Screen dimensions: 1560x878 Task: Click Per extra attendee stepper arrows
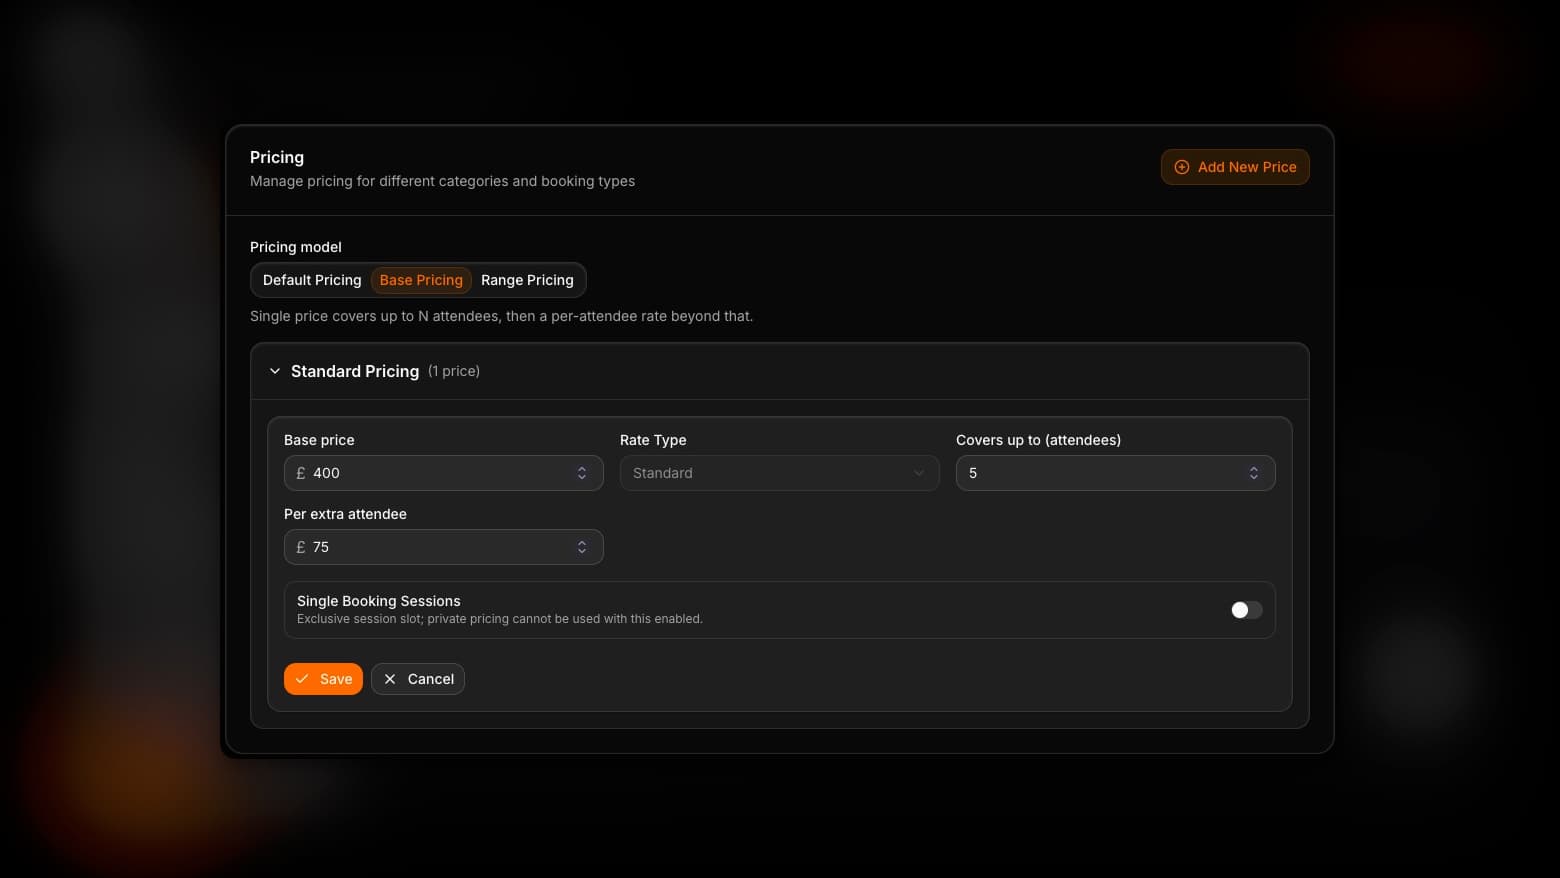pos(582,547)
